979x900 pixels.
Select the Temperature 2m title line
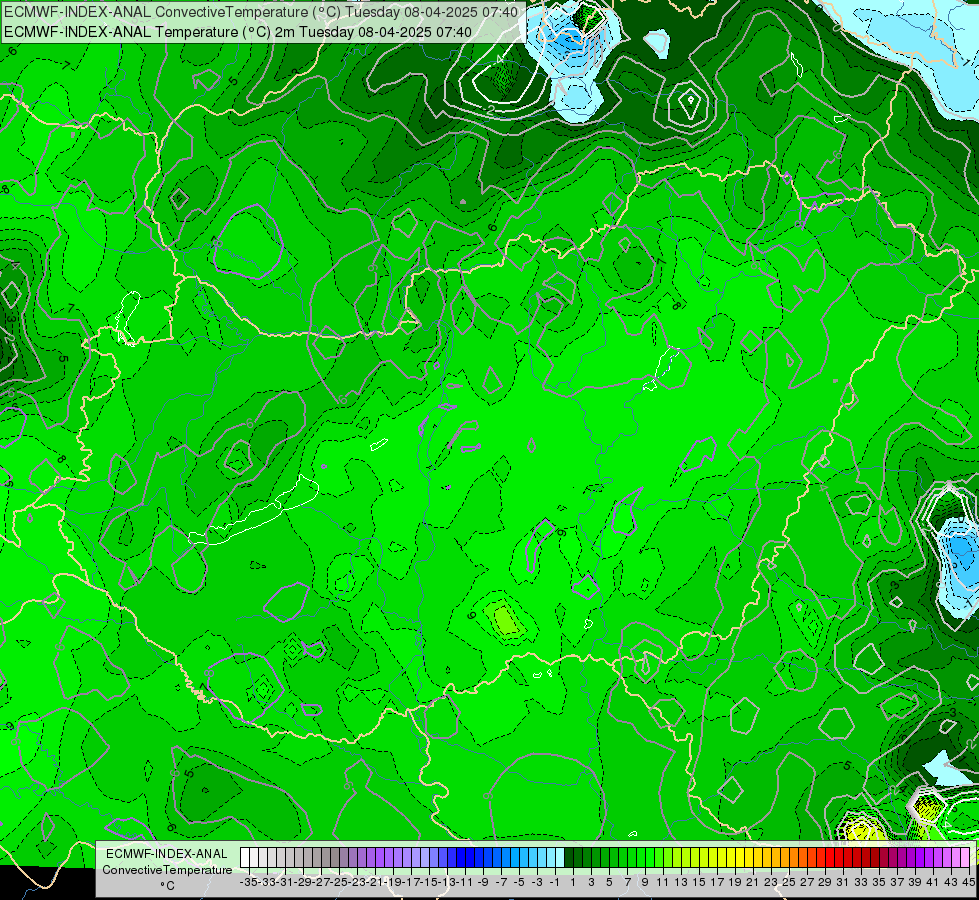click(x=238, y=32)
